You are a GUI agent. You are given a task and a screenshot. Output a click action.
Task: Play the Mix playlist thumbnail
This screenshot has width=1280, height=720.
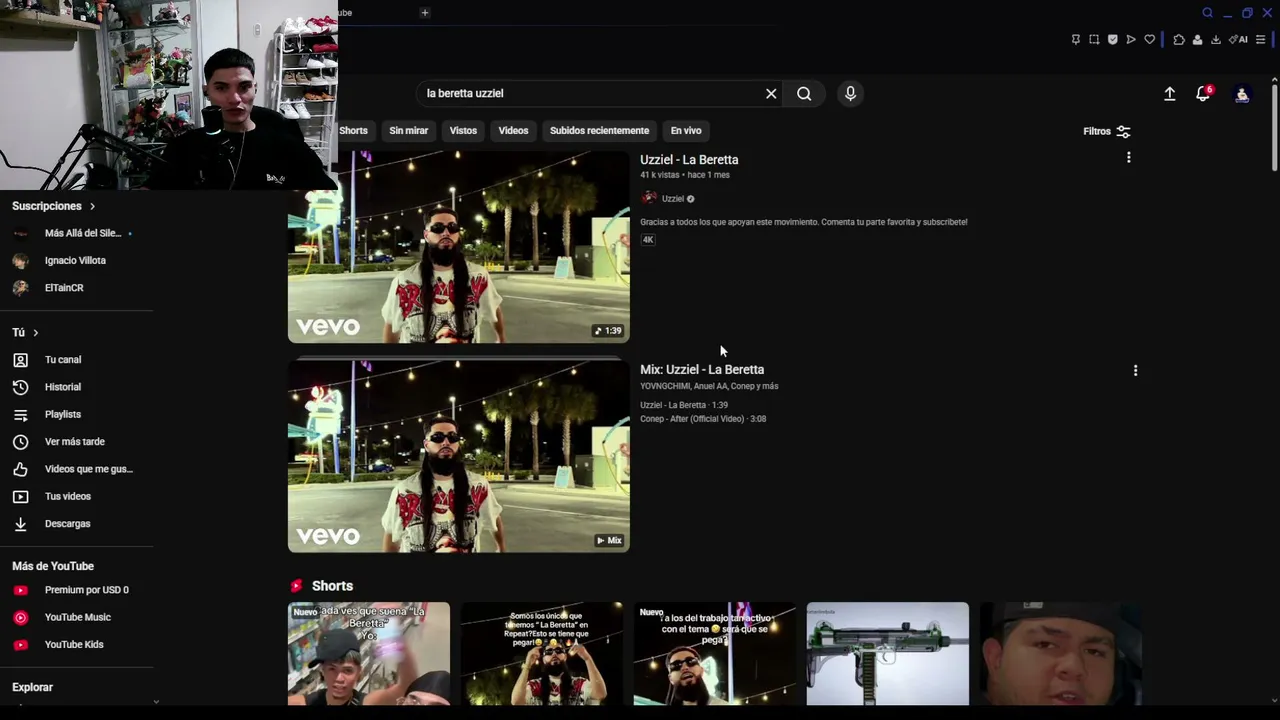(459, 456)
